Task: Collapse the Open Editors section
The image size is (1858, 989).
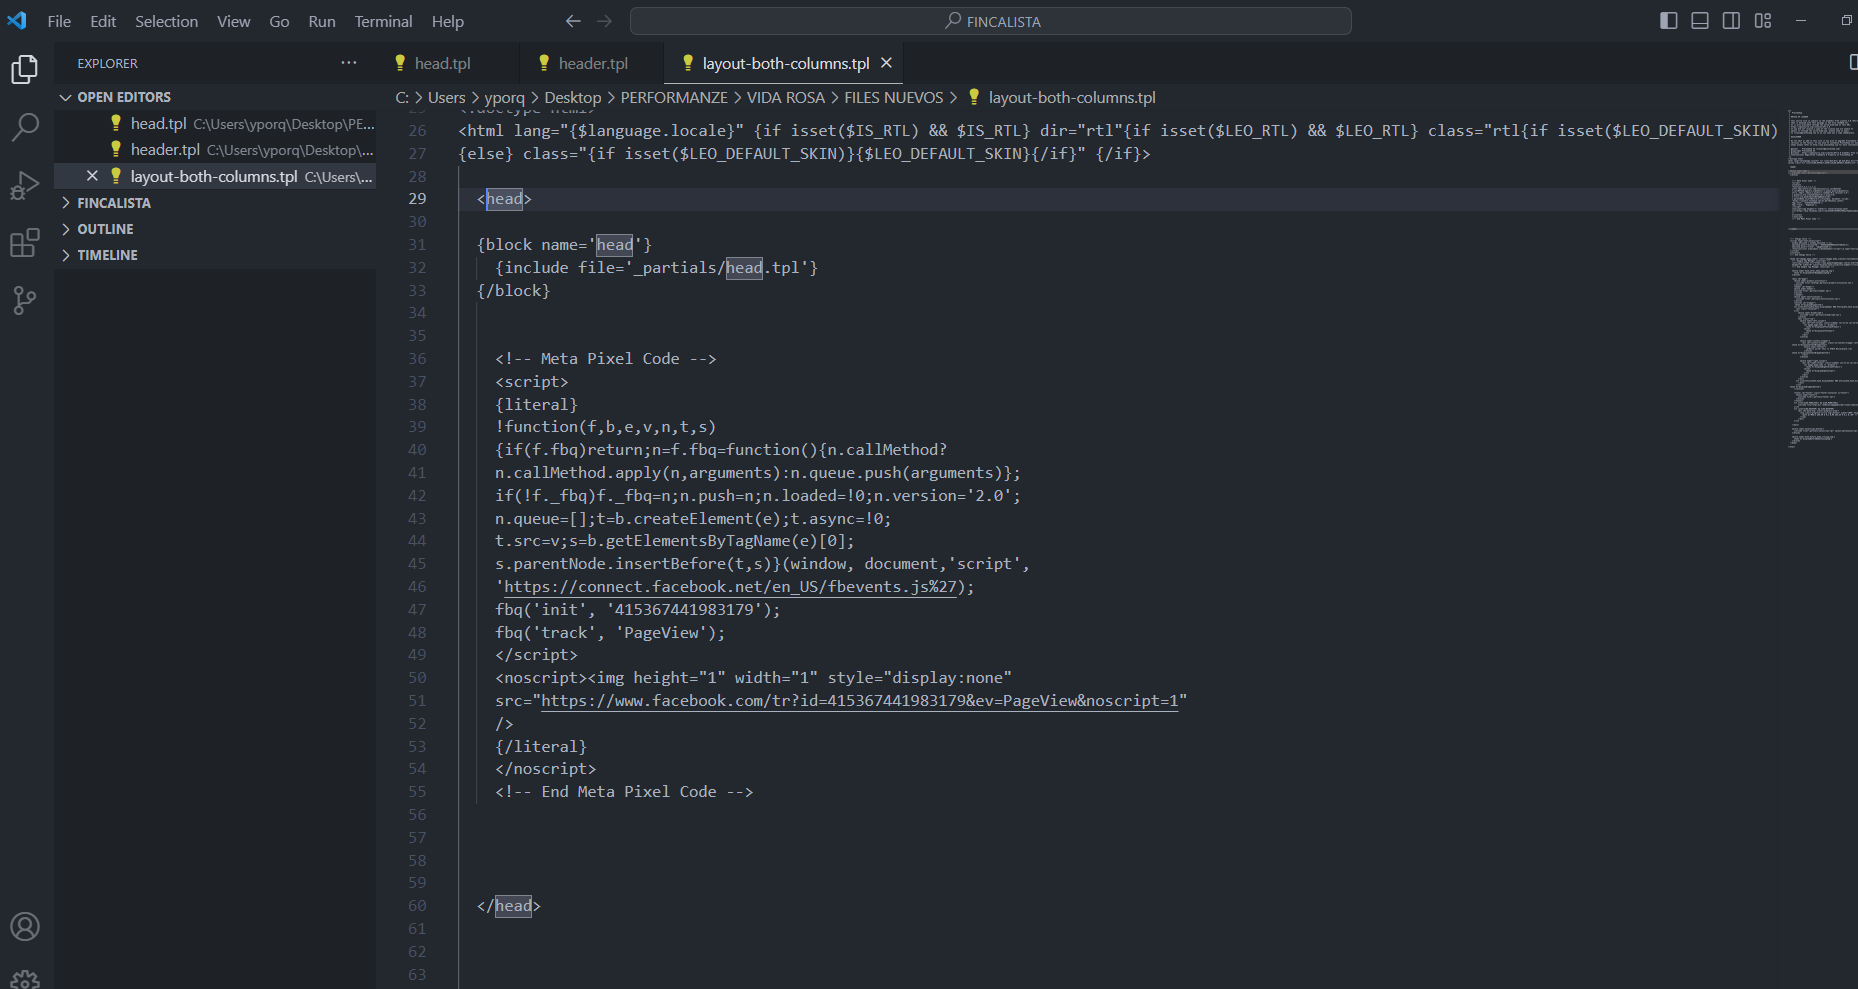Action: point(216,97)
